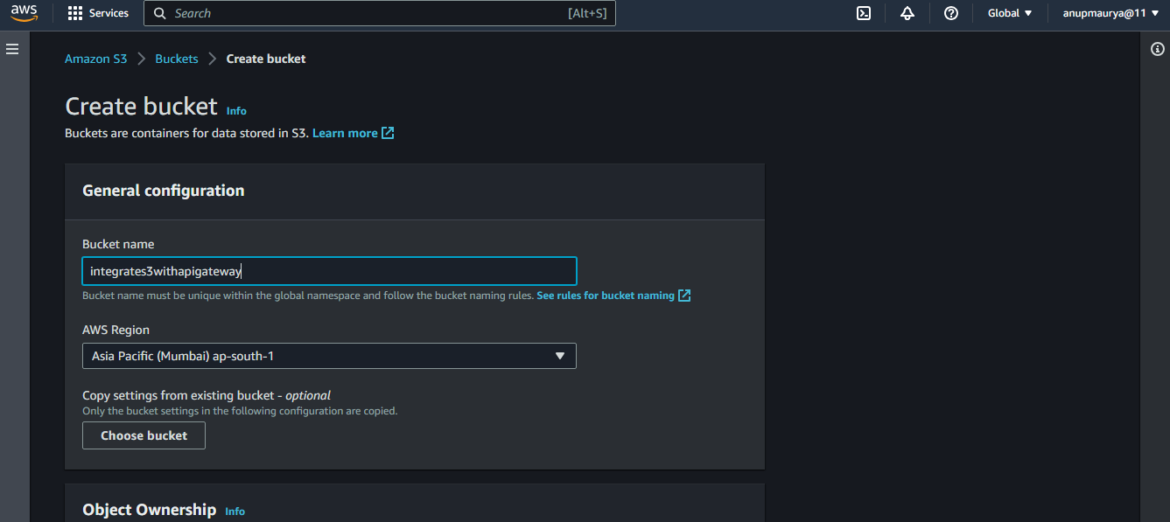1170x522 pixels.
Task: Open the info panel icon on right
Action: tap(1158, 49)
